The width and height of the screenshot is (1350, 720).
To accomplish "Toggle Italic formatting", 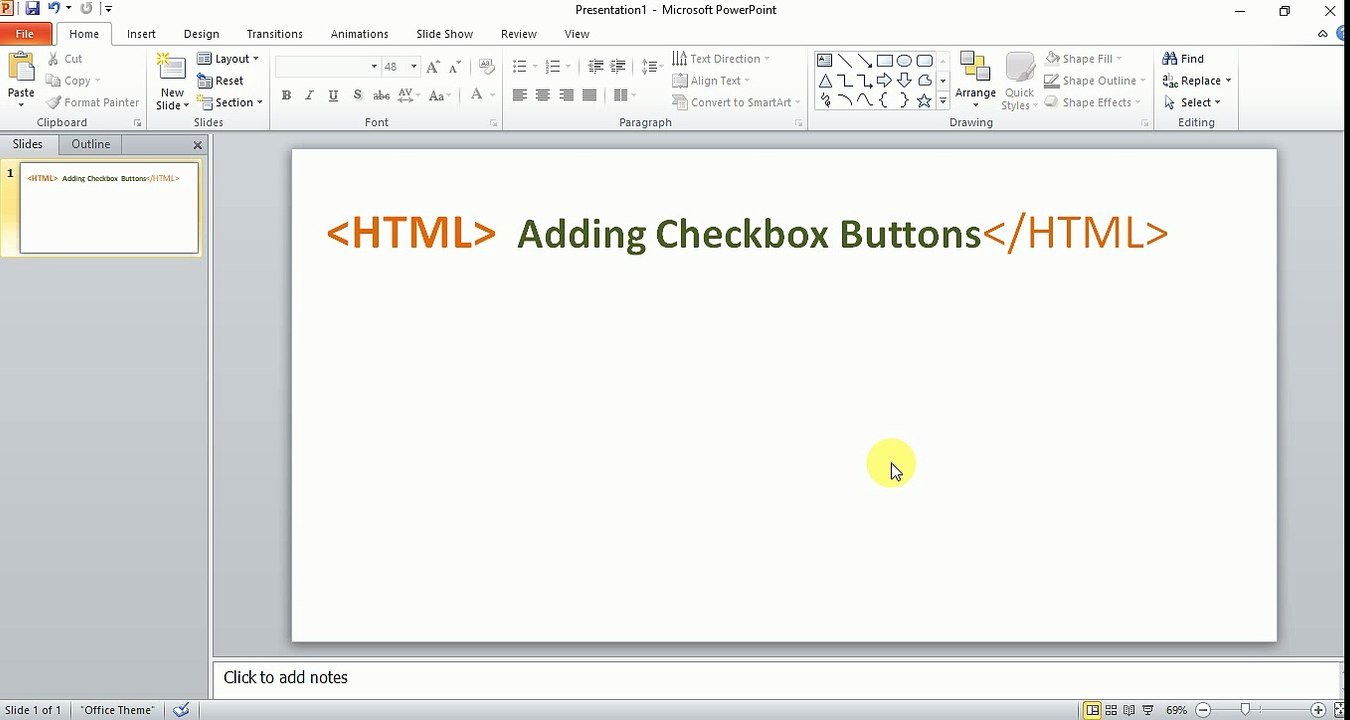I will 309,95.
